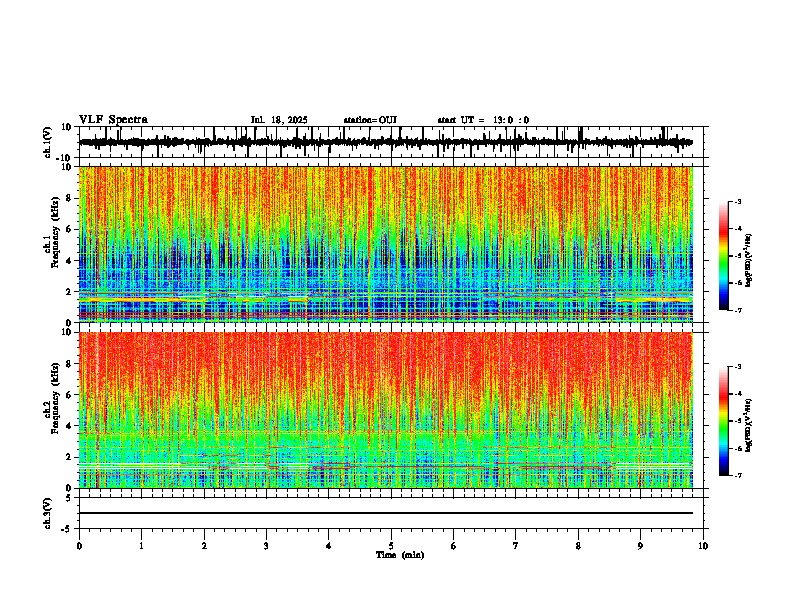Click the ch.2 spectrogram color scale bar
This screenshot has width=792, height=612.
coord(724,421)
